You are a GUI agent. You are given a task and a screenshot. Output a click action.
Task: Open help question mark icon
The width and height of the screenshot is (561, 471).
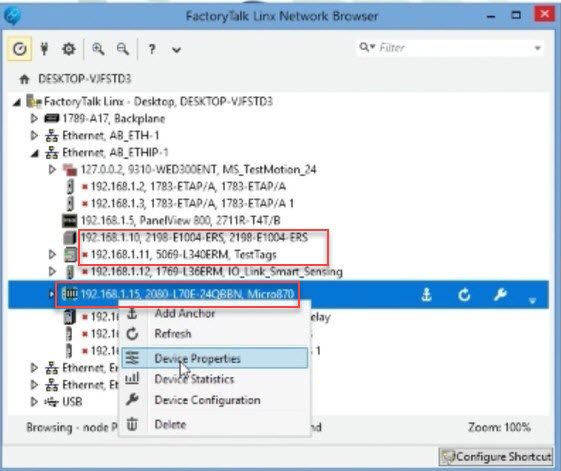pos(152,49)
